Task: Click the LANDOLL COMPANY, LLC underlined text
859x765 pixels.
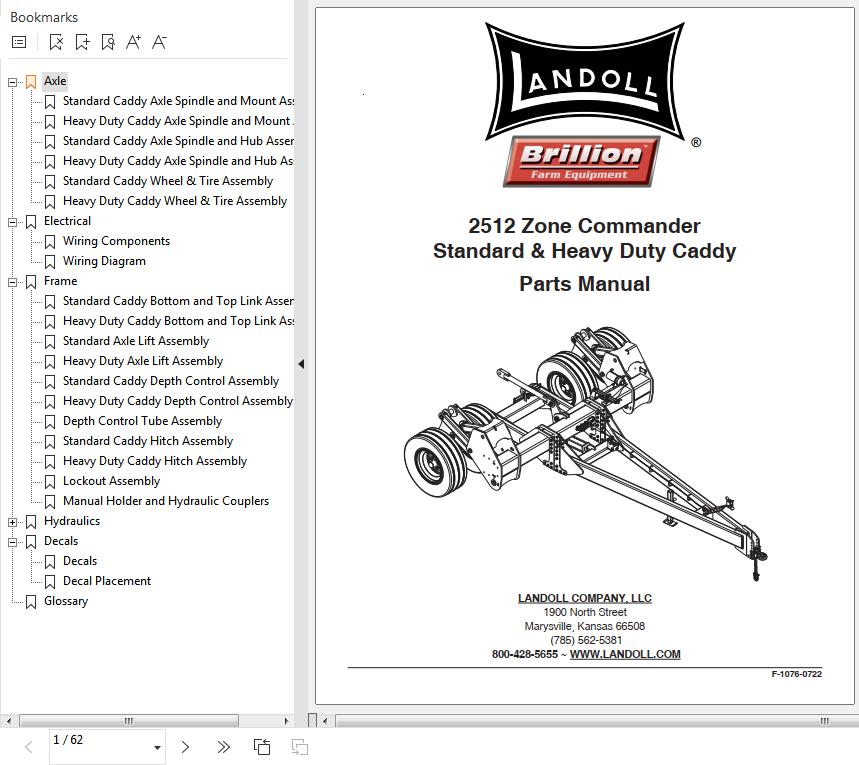Action: 585,598
